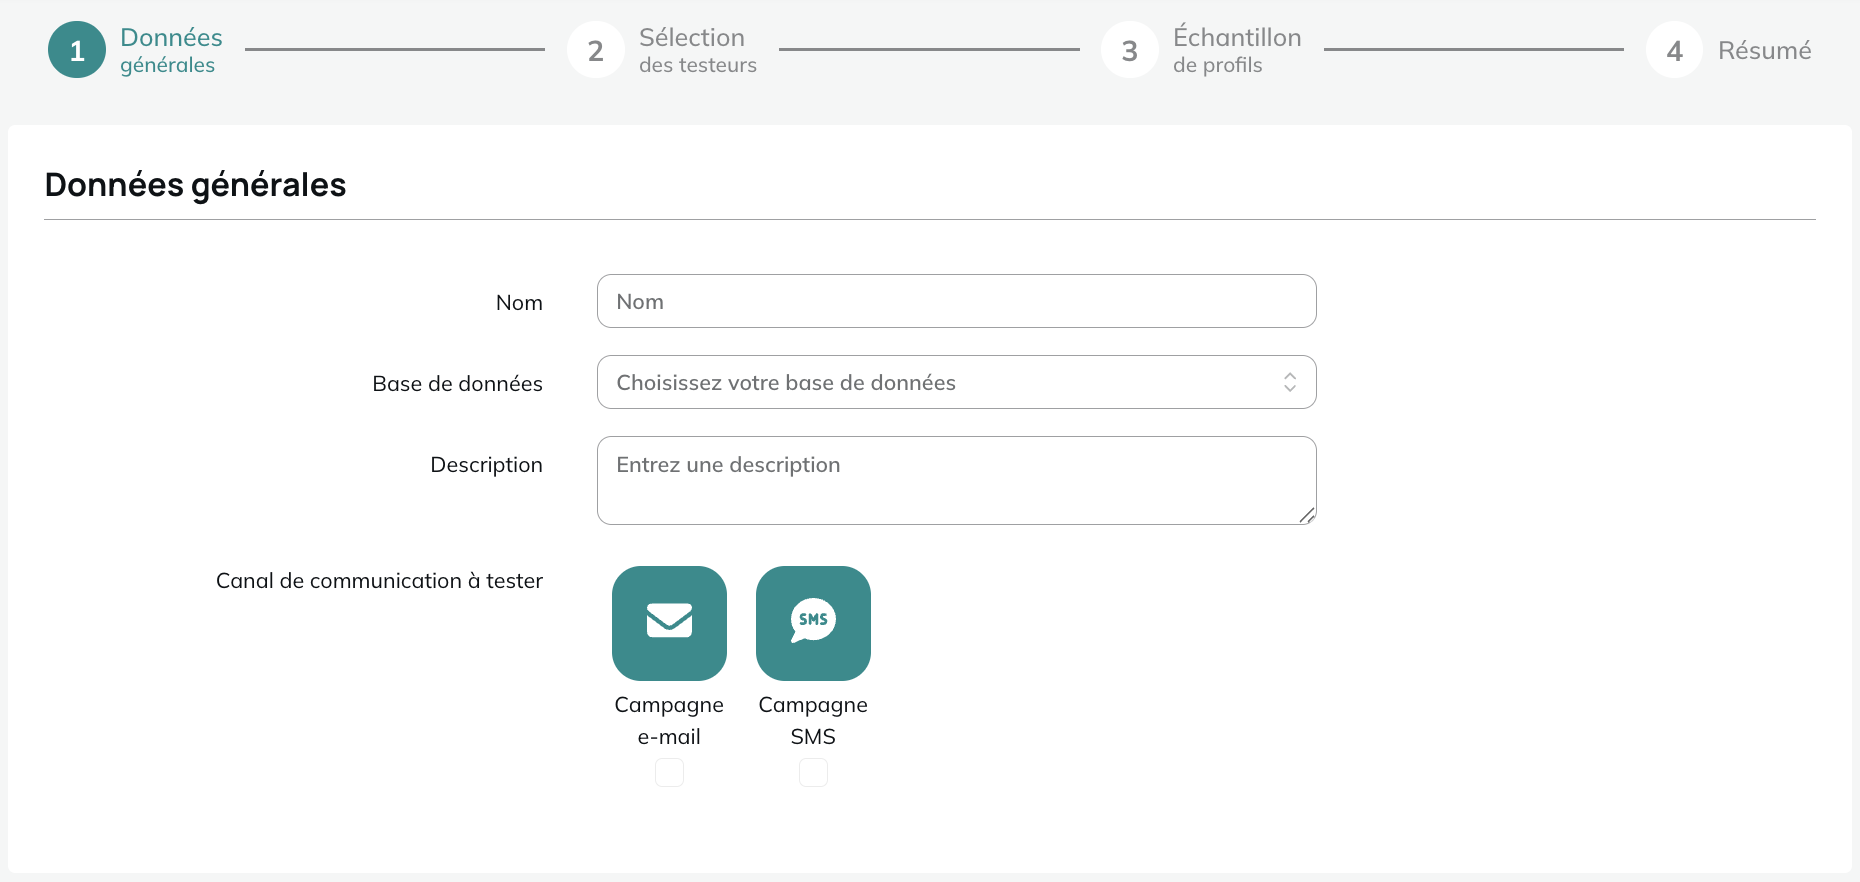This screenshot has width=1860, height=882.
Task: Click the Campagne e-mail label text
Action: tap(669, 720)
